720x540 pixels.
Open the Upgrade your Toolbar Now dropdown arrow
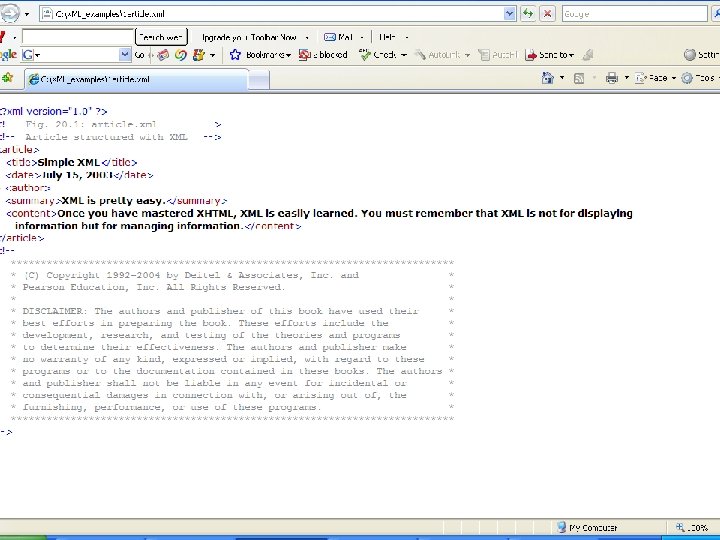click(307, 37)
